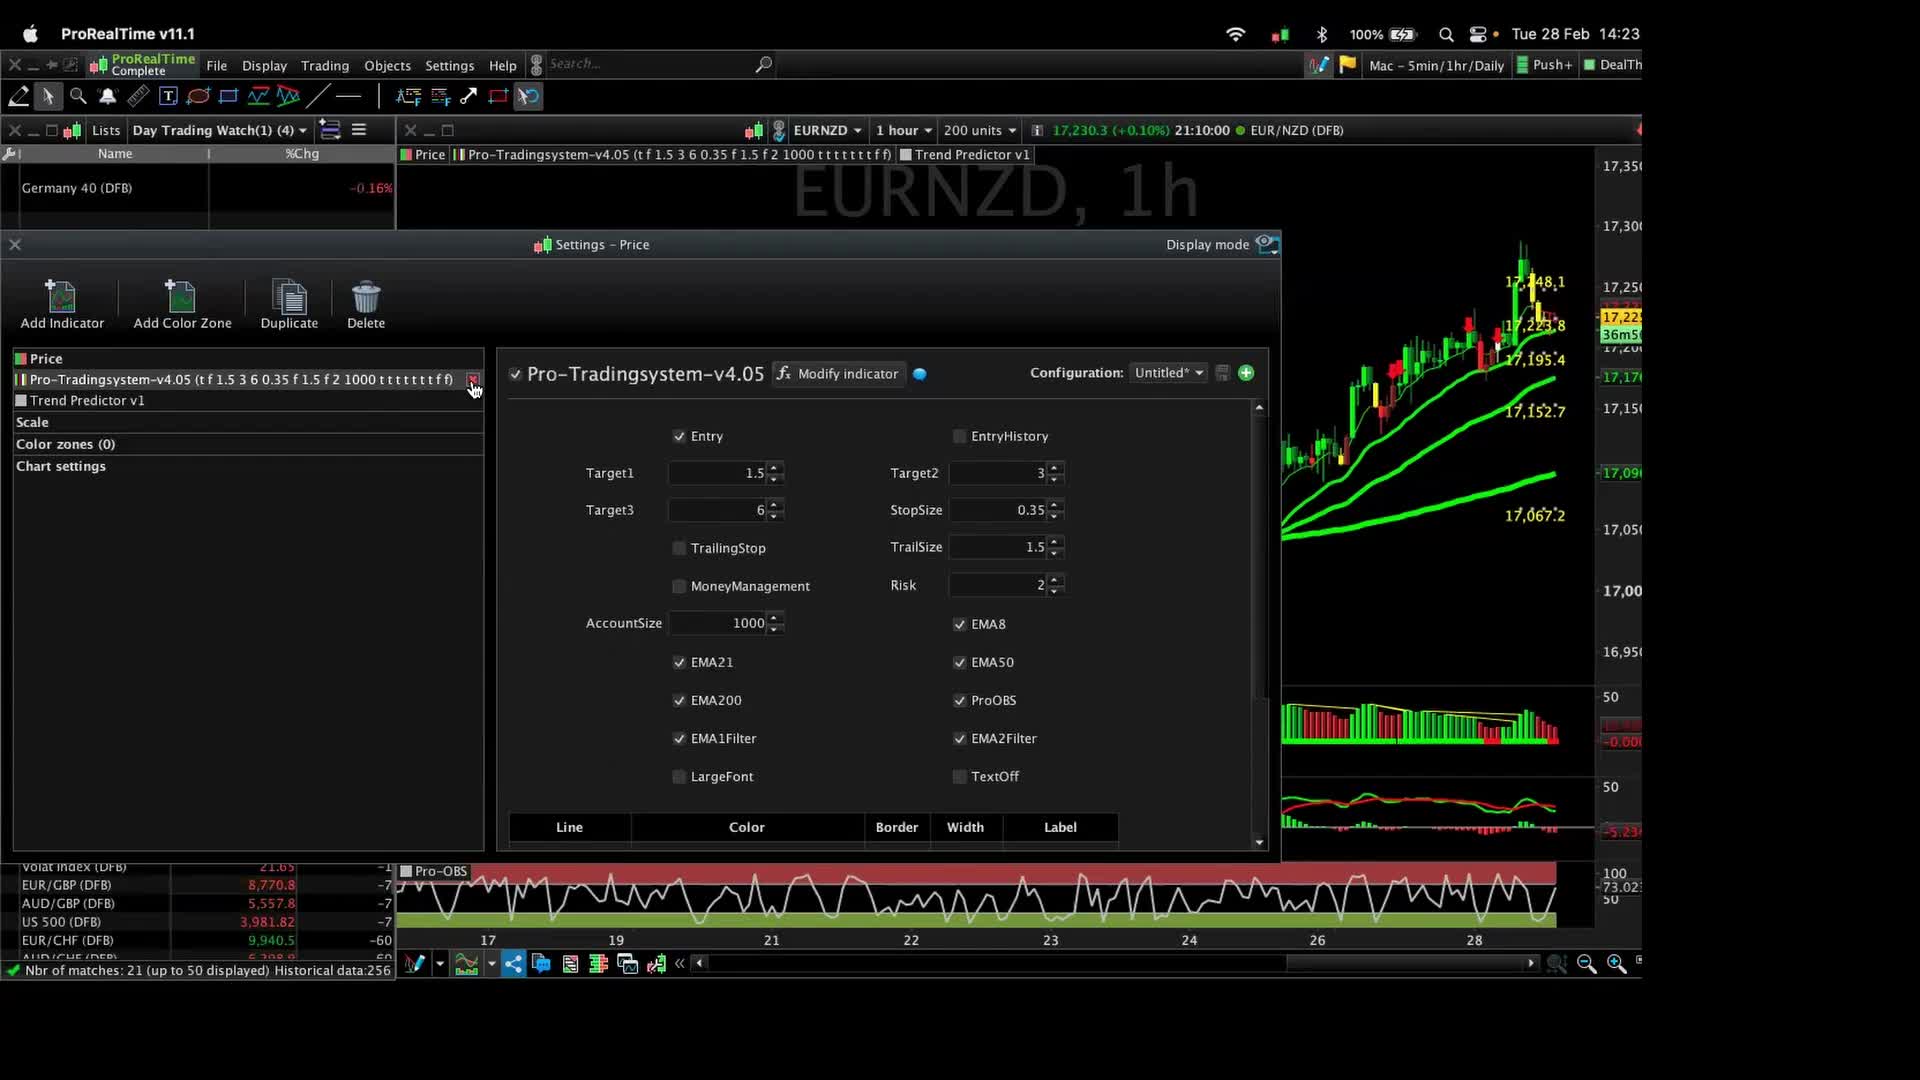Click the Add Indicator icon
1920x1080 pixels.
coord(61,297)
